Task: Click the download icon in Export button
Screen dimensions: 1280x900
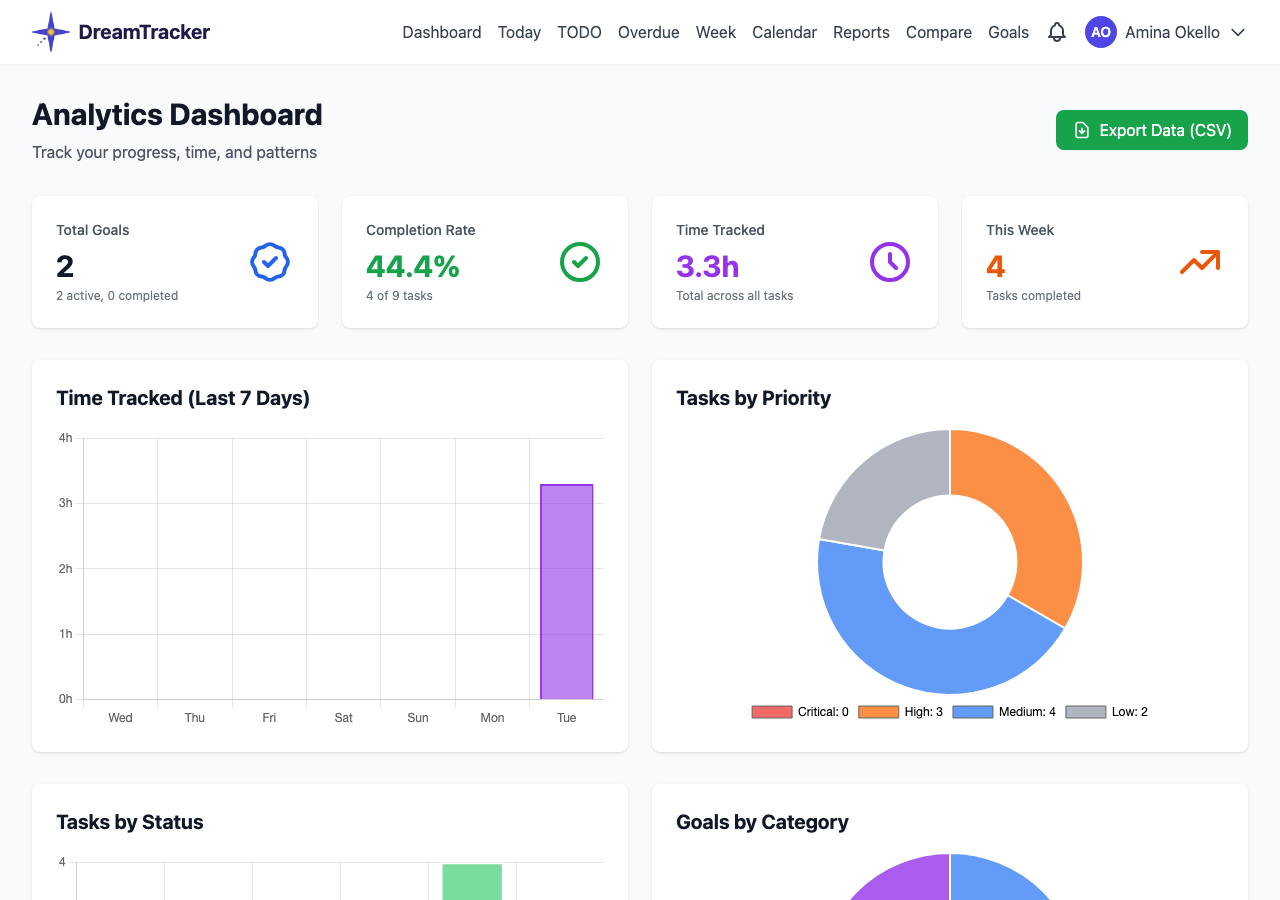Action: (x=1081, y=130)
